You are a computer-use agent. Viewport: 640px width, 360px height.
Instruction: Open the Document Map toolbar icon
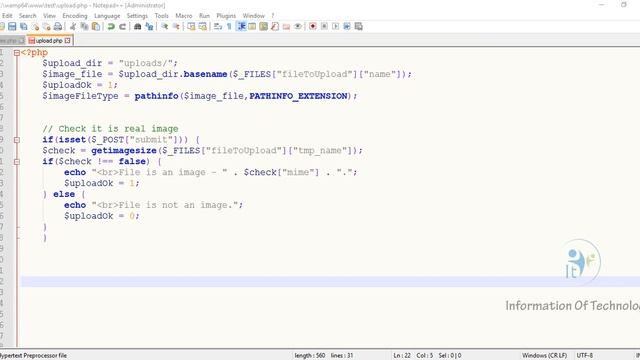[x=264, y=27]
